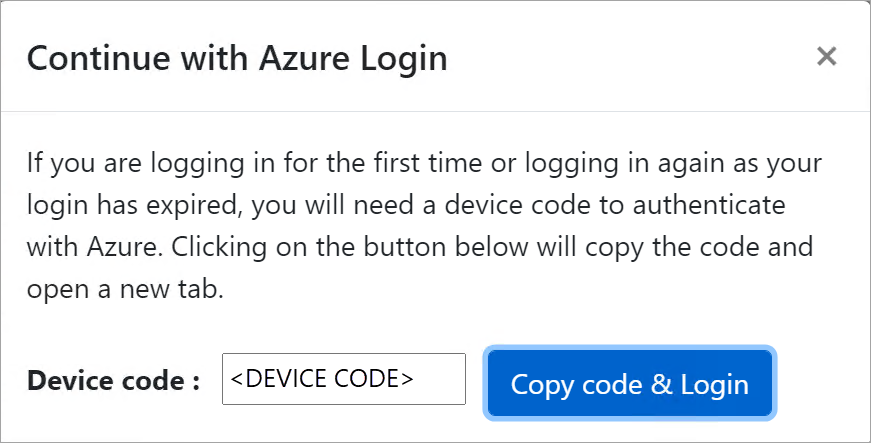Focus the Device code input field
Screen dimensions: 871x443
pos(343,379)
